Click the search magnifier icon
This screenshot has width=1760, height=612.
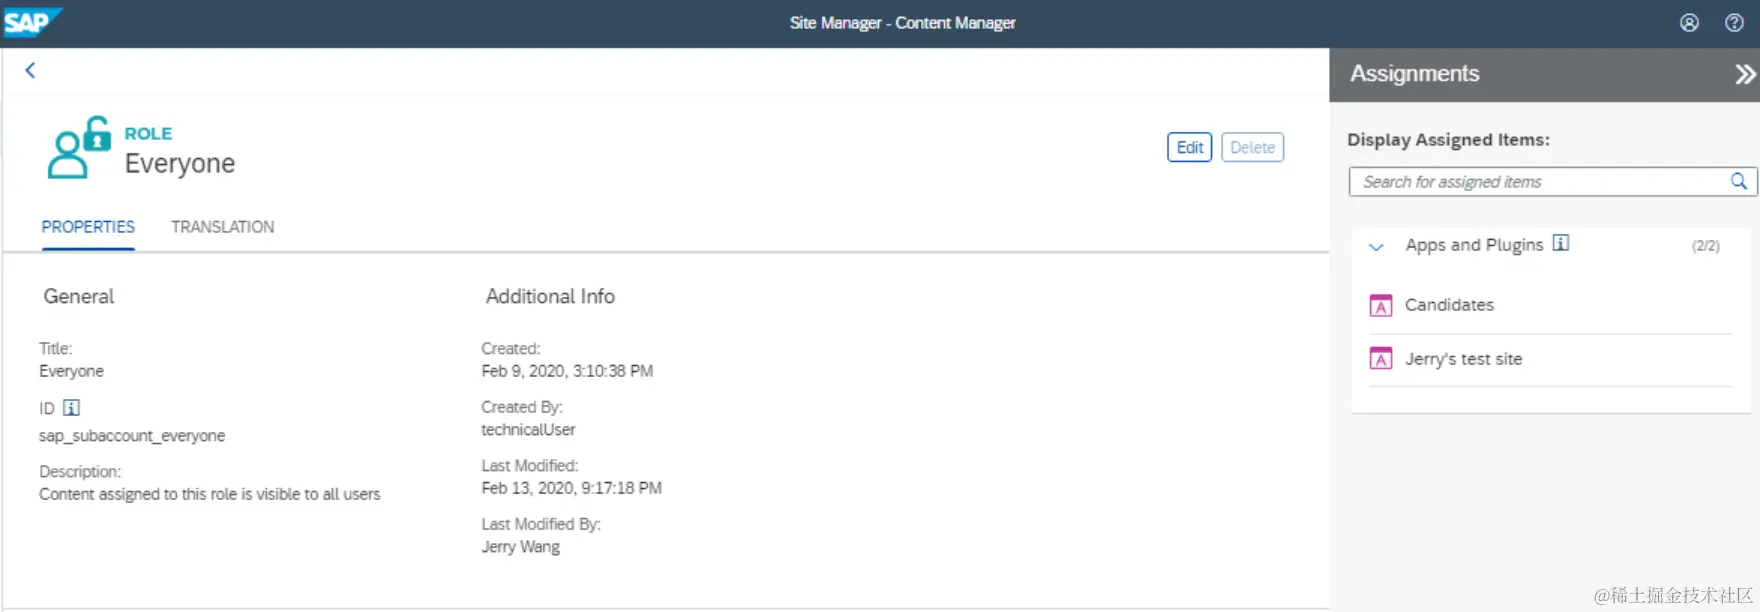(x=1739, y=181)
